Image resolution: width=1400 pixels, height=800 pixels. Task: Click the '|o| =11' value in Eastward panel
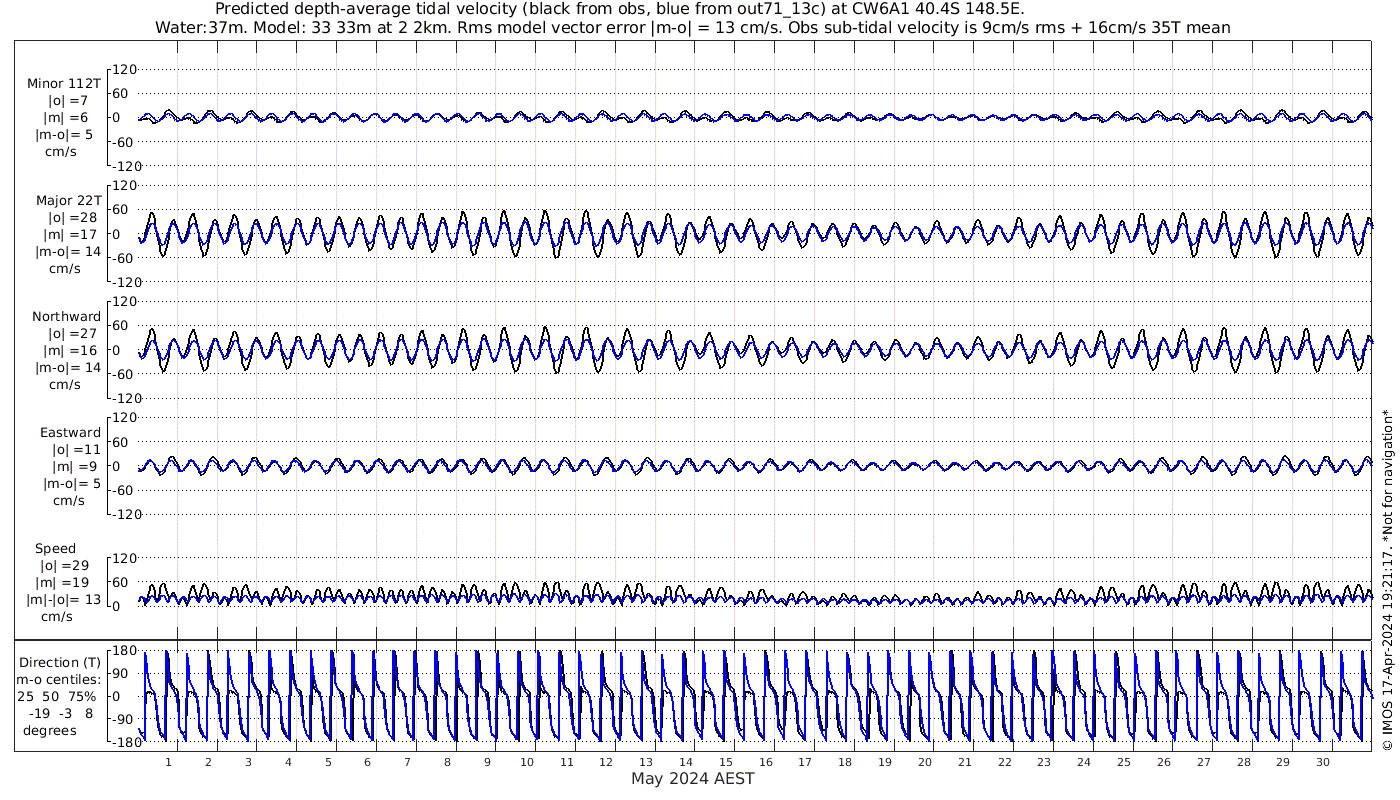76,449
